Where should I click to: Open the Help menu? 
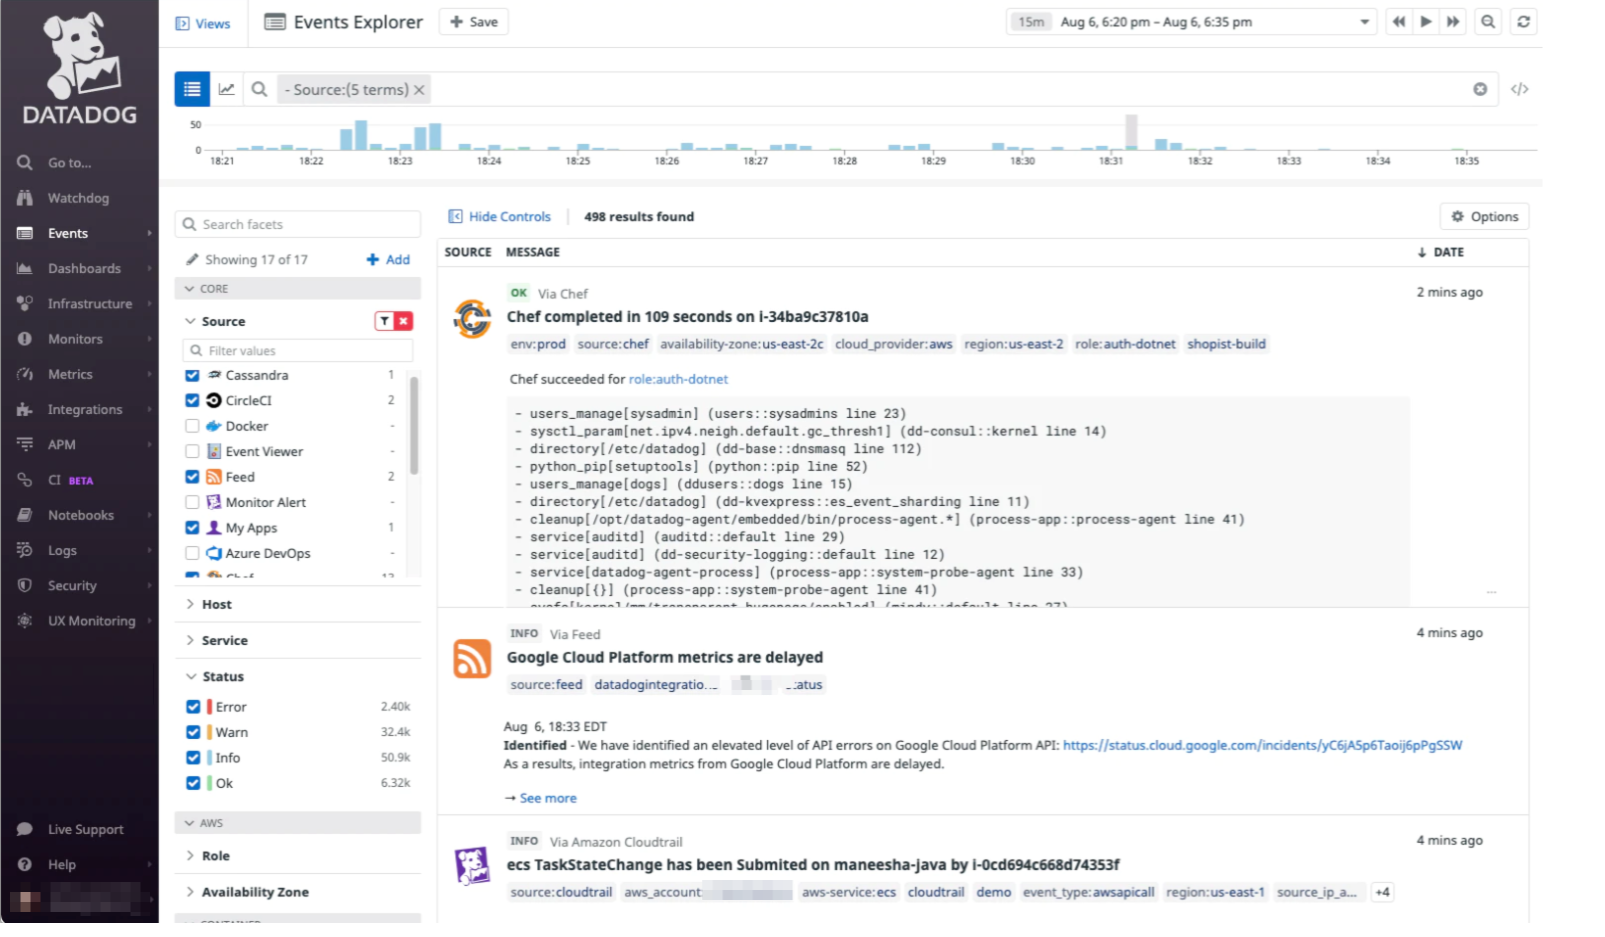click(61, 864)
